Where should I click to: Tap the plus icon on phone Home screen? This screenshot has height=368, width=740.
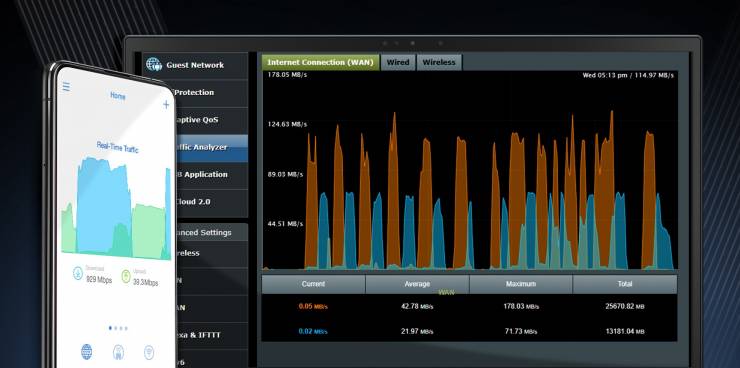click(x=166, y=105)
